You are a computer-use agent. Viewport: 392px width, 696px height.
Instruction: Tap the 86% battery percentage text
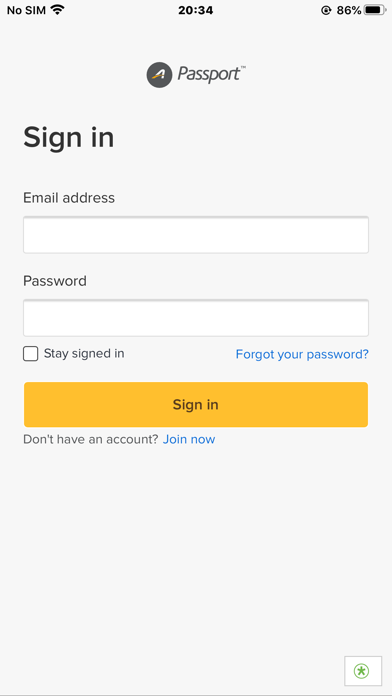pos(349,10)
